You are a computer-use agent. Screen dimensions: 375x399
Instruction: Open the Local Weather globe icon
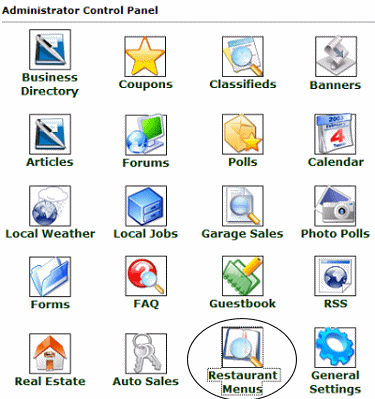pyautogui.click(x=50, y=206)
